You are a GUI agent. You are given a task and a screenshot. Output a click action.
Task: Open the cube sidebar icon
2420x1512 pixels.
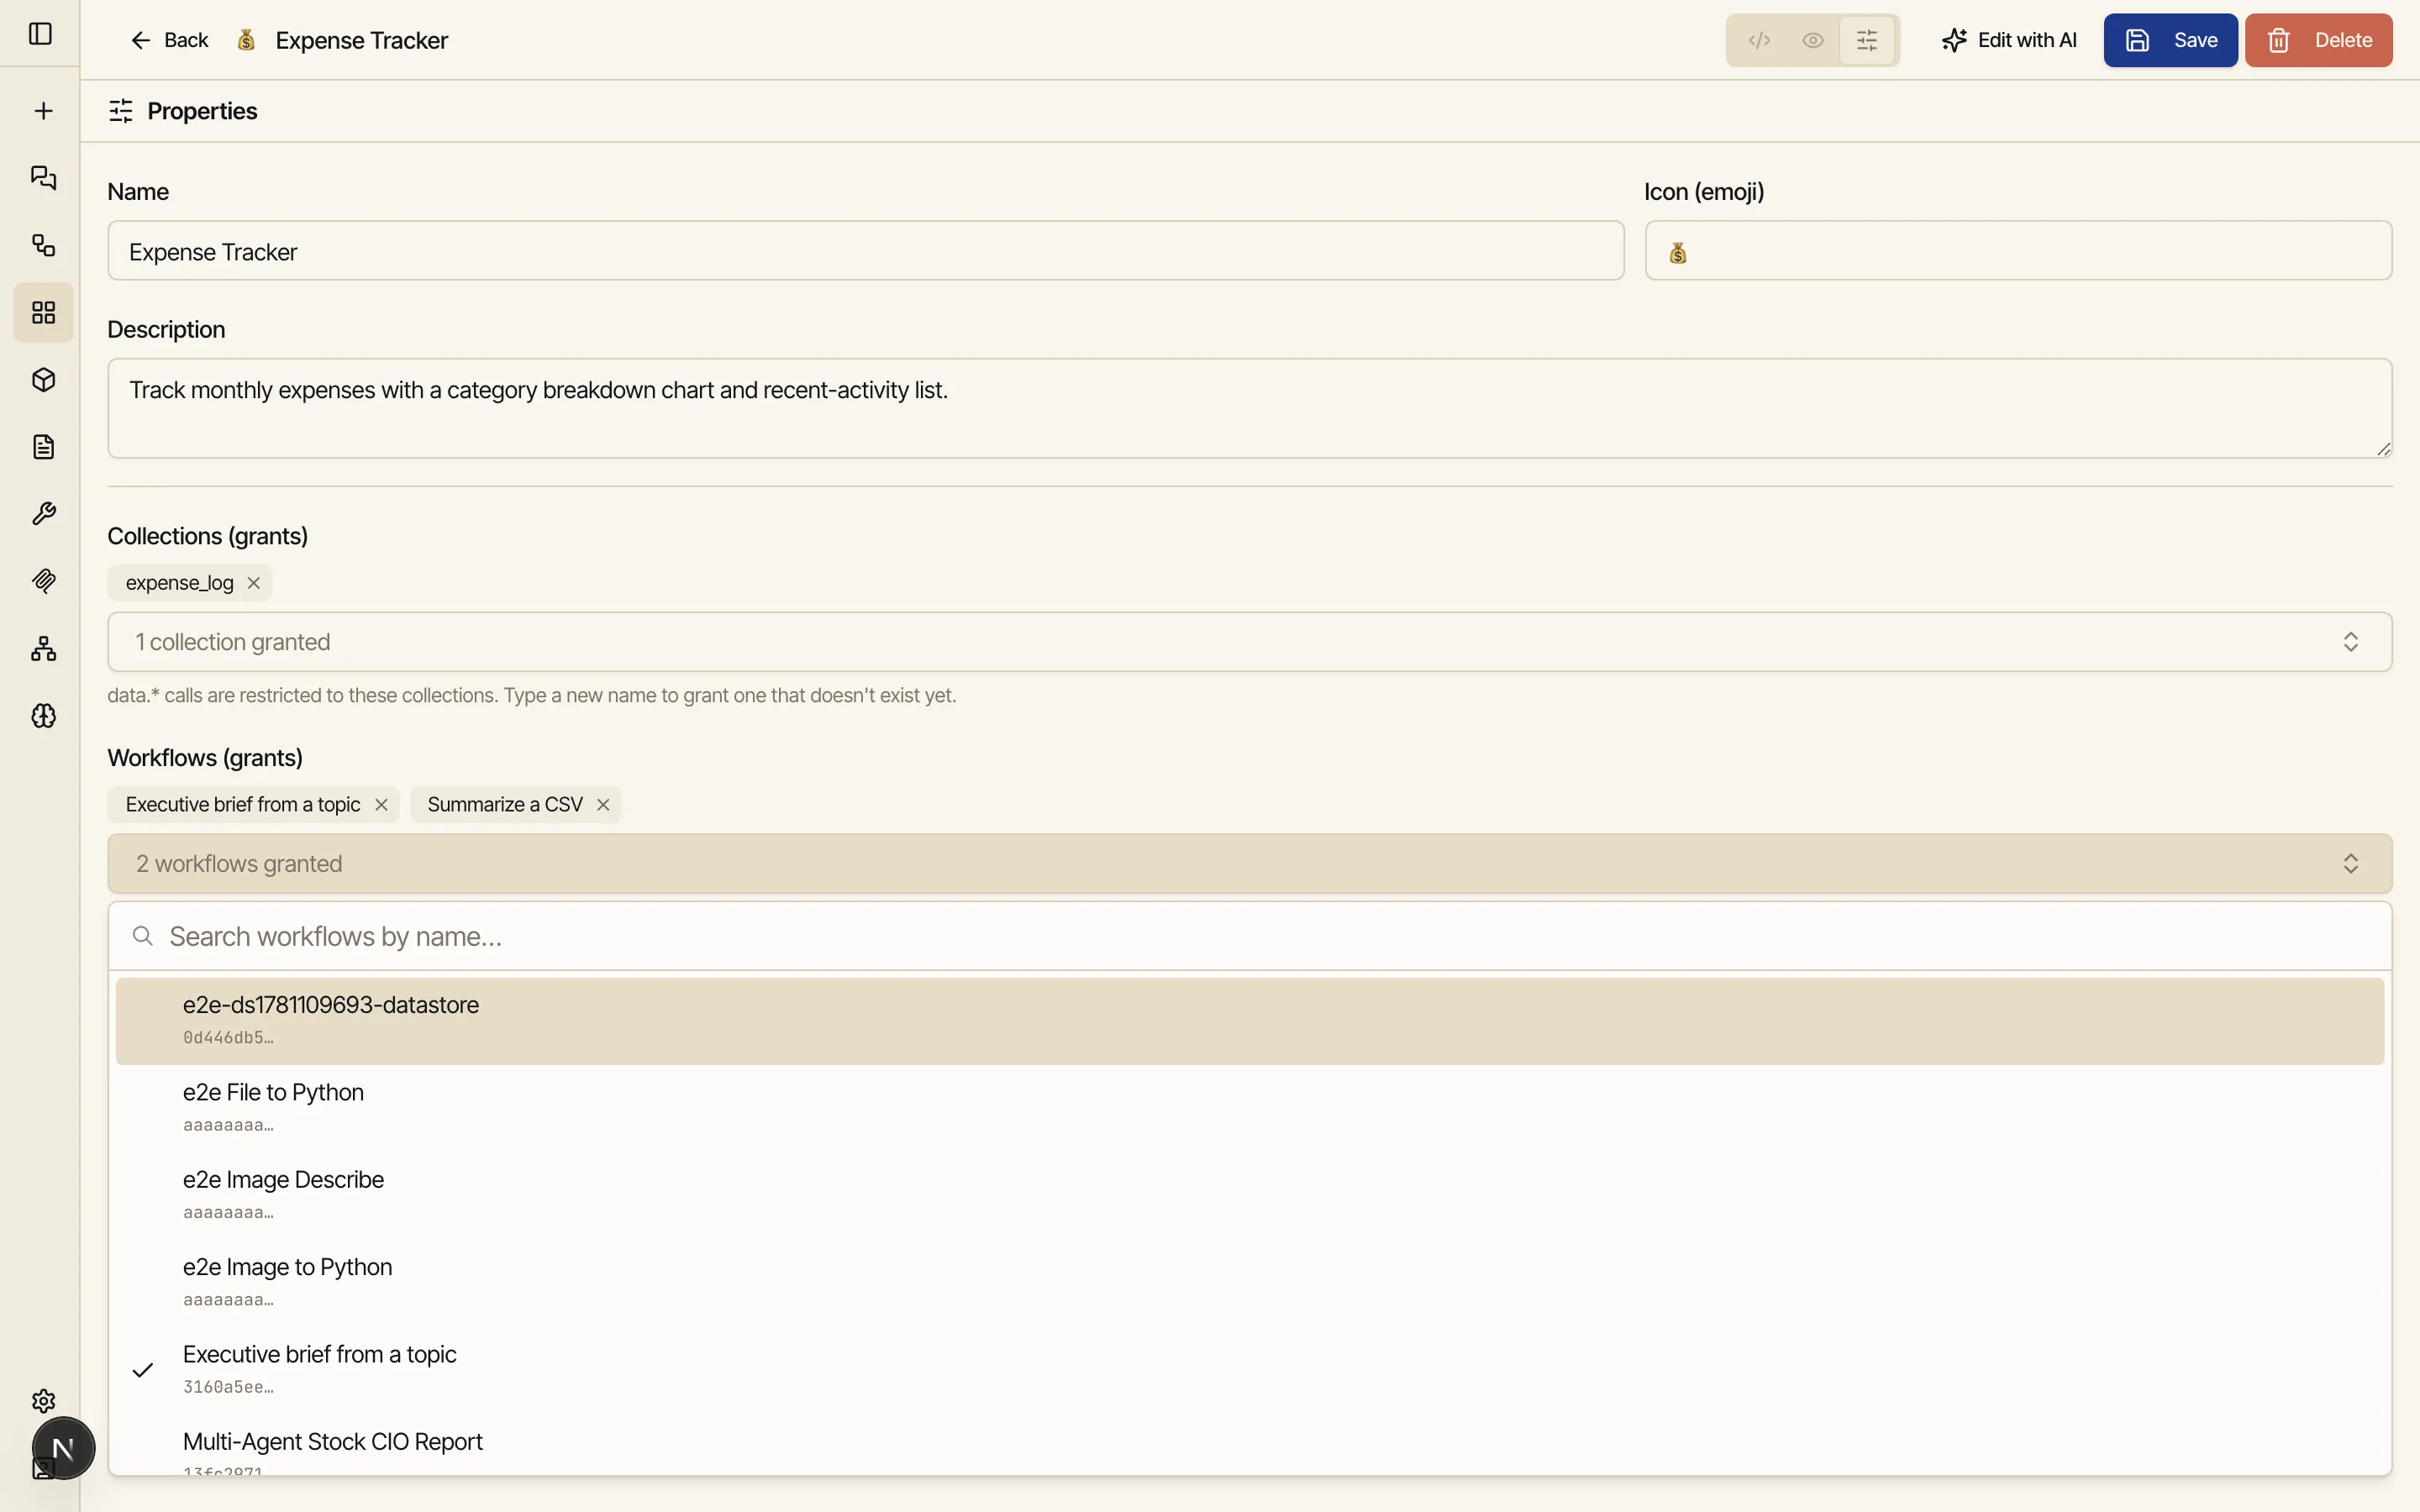coord(43,380)
